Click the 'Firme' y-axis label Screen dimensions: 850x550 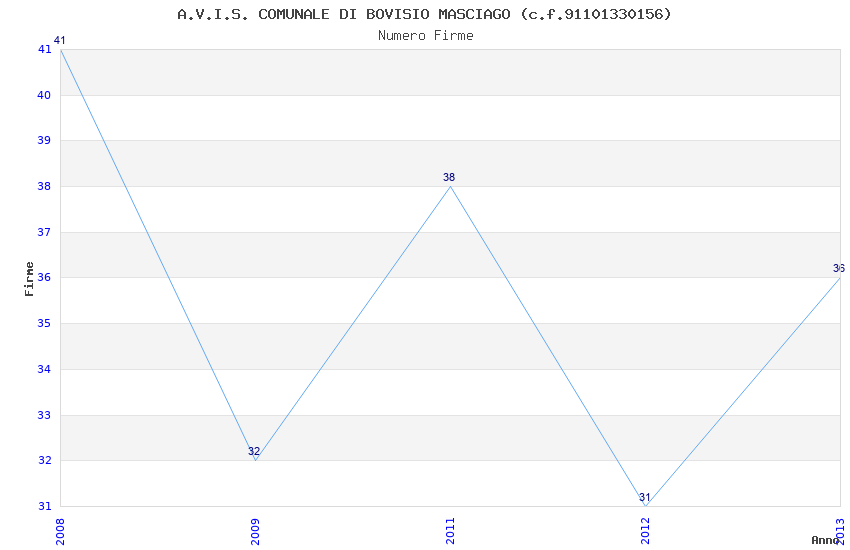(x=29, y=279)
